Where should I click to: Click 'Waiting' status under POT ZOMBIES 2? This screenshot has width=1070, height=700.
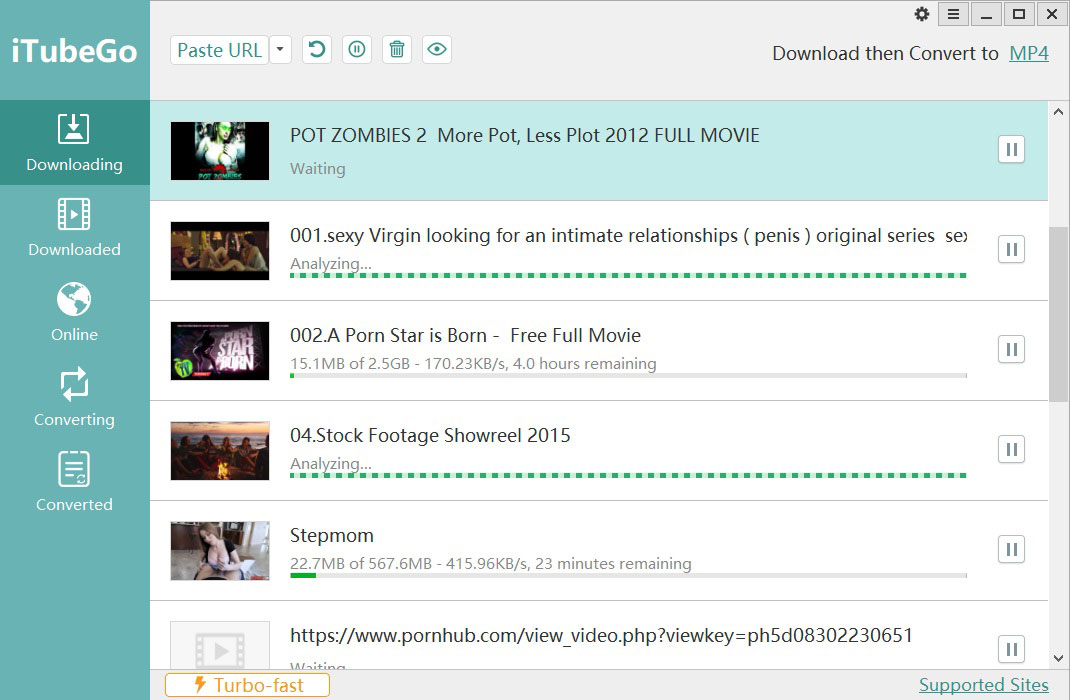317,169
